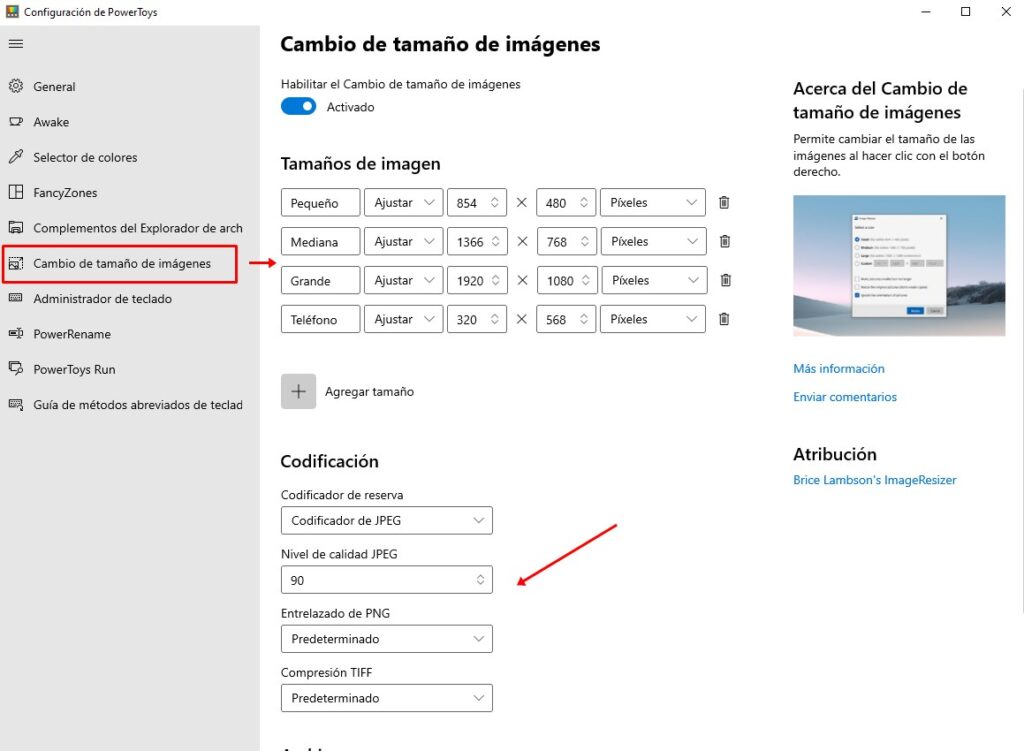Image resolution: width=1024 pixels, height=751 pixels.
Task: Delete the Teléfono size preset
Action: click(724, 319)
